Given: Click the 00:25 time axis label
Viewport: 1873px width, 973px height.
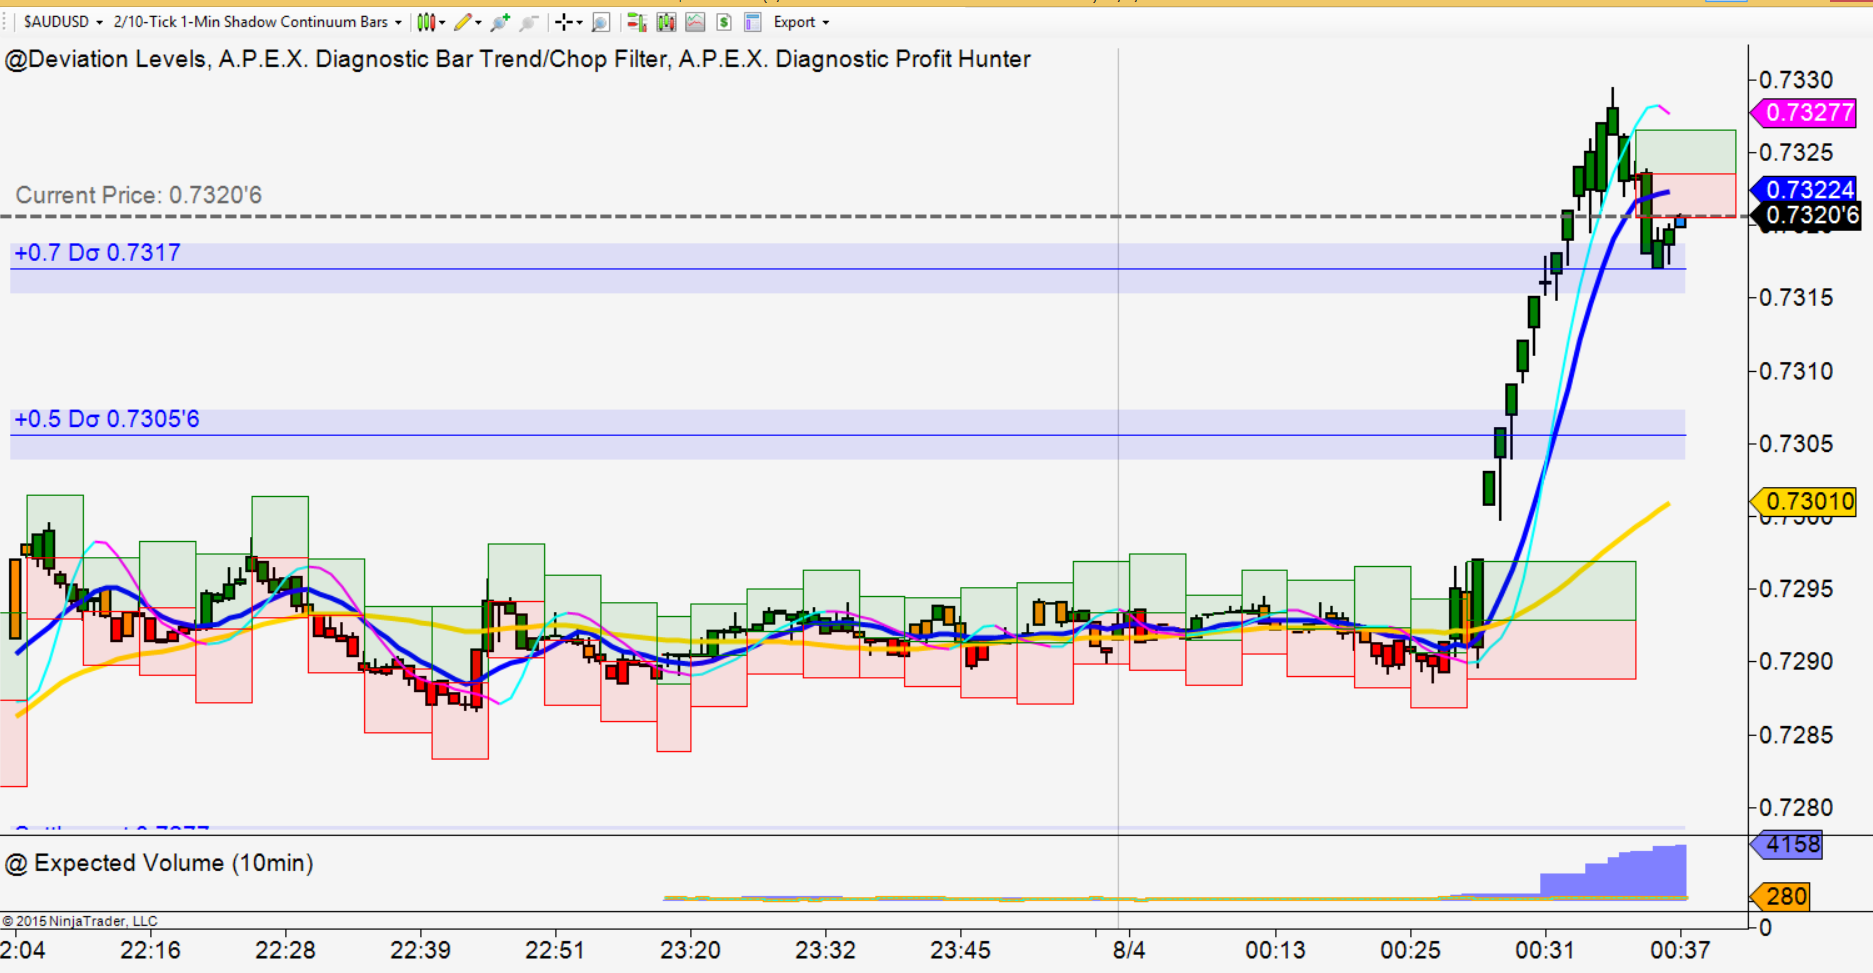Looking at the screenshot, I should point(1411,950).
